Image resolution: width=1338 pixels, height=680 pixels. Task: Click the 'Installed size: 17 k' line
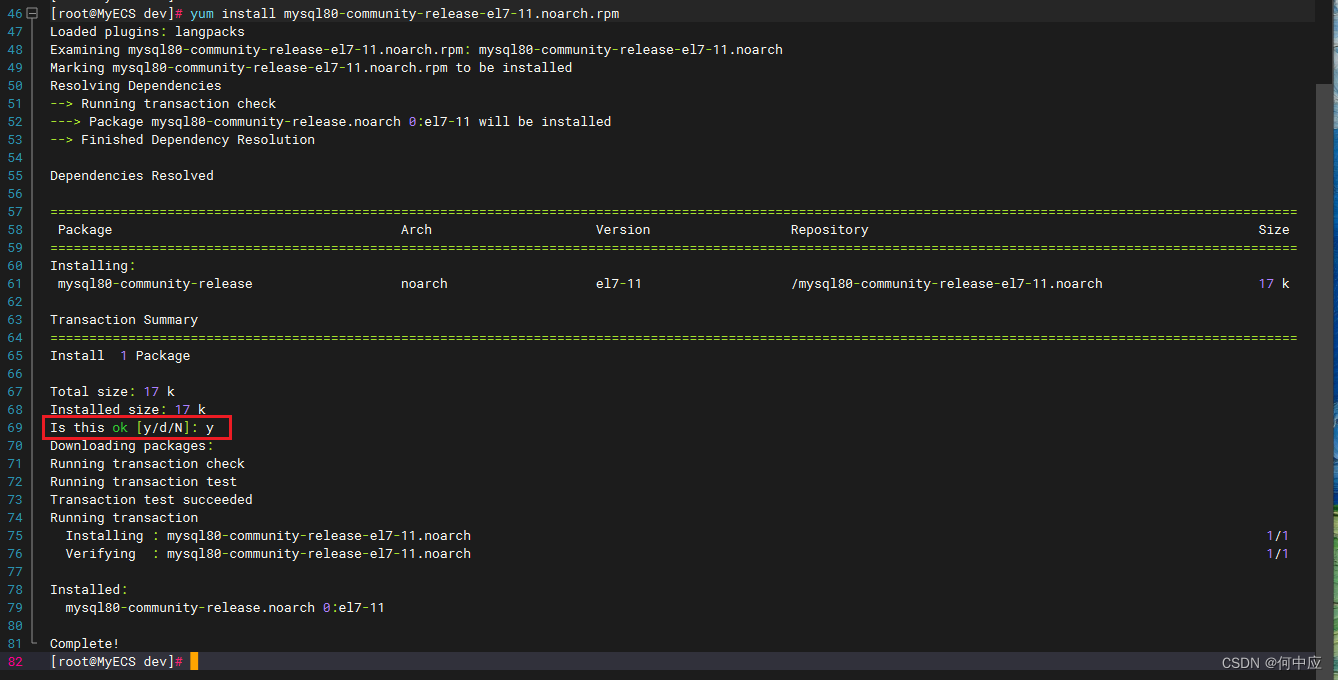[128, 410]
